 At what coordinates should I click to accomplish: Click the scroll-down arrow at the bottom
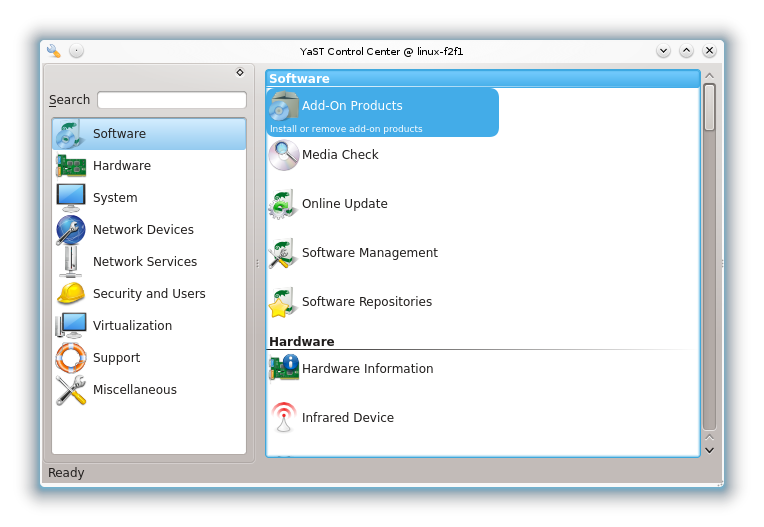point(709,451)
